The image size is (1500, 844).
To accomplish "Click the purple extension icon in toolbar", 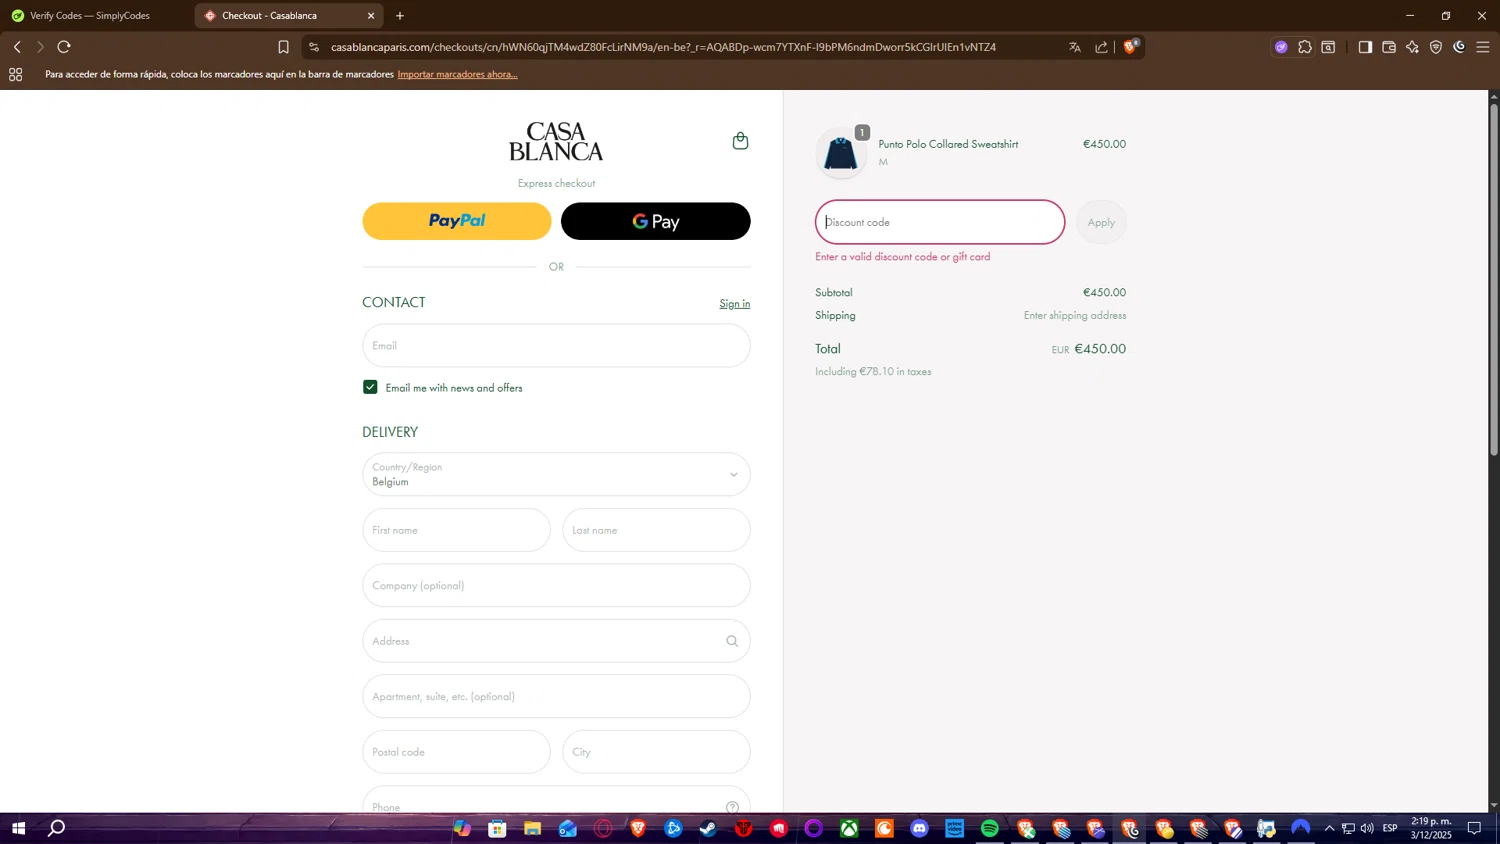I will [x=1281, y=47].
